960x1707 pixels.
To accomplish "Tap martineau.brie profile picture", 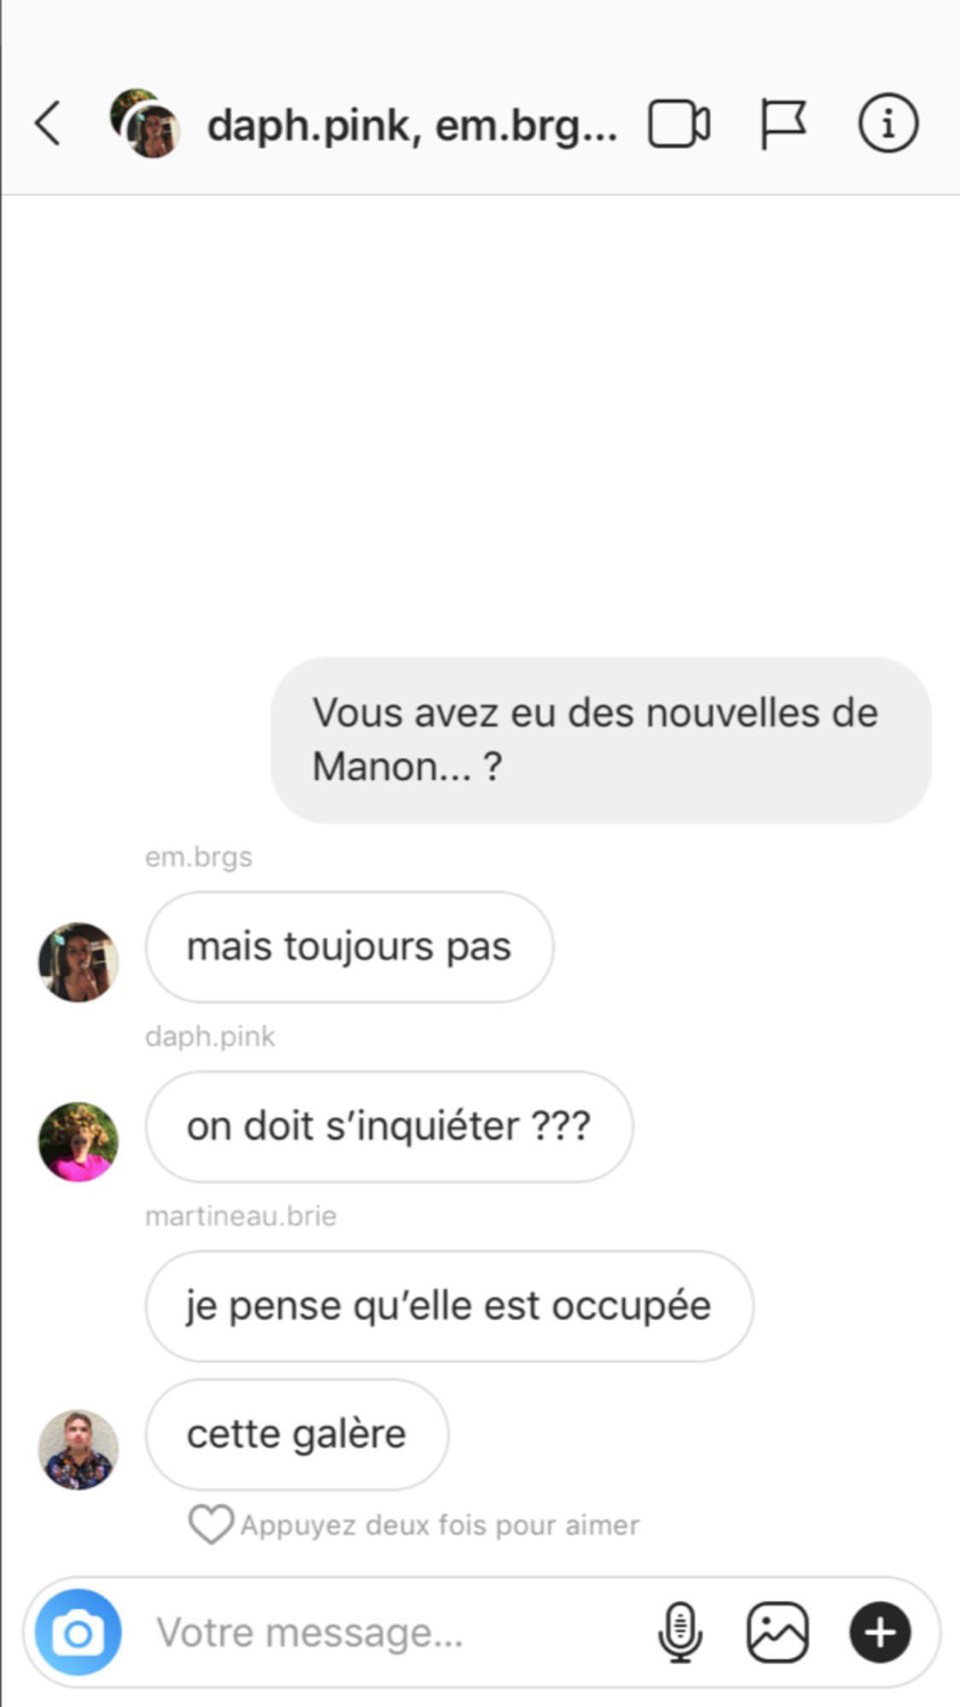I will click(x=78, y=1450).
